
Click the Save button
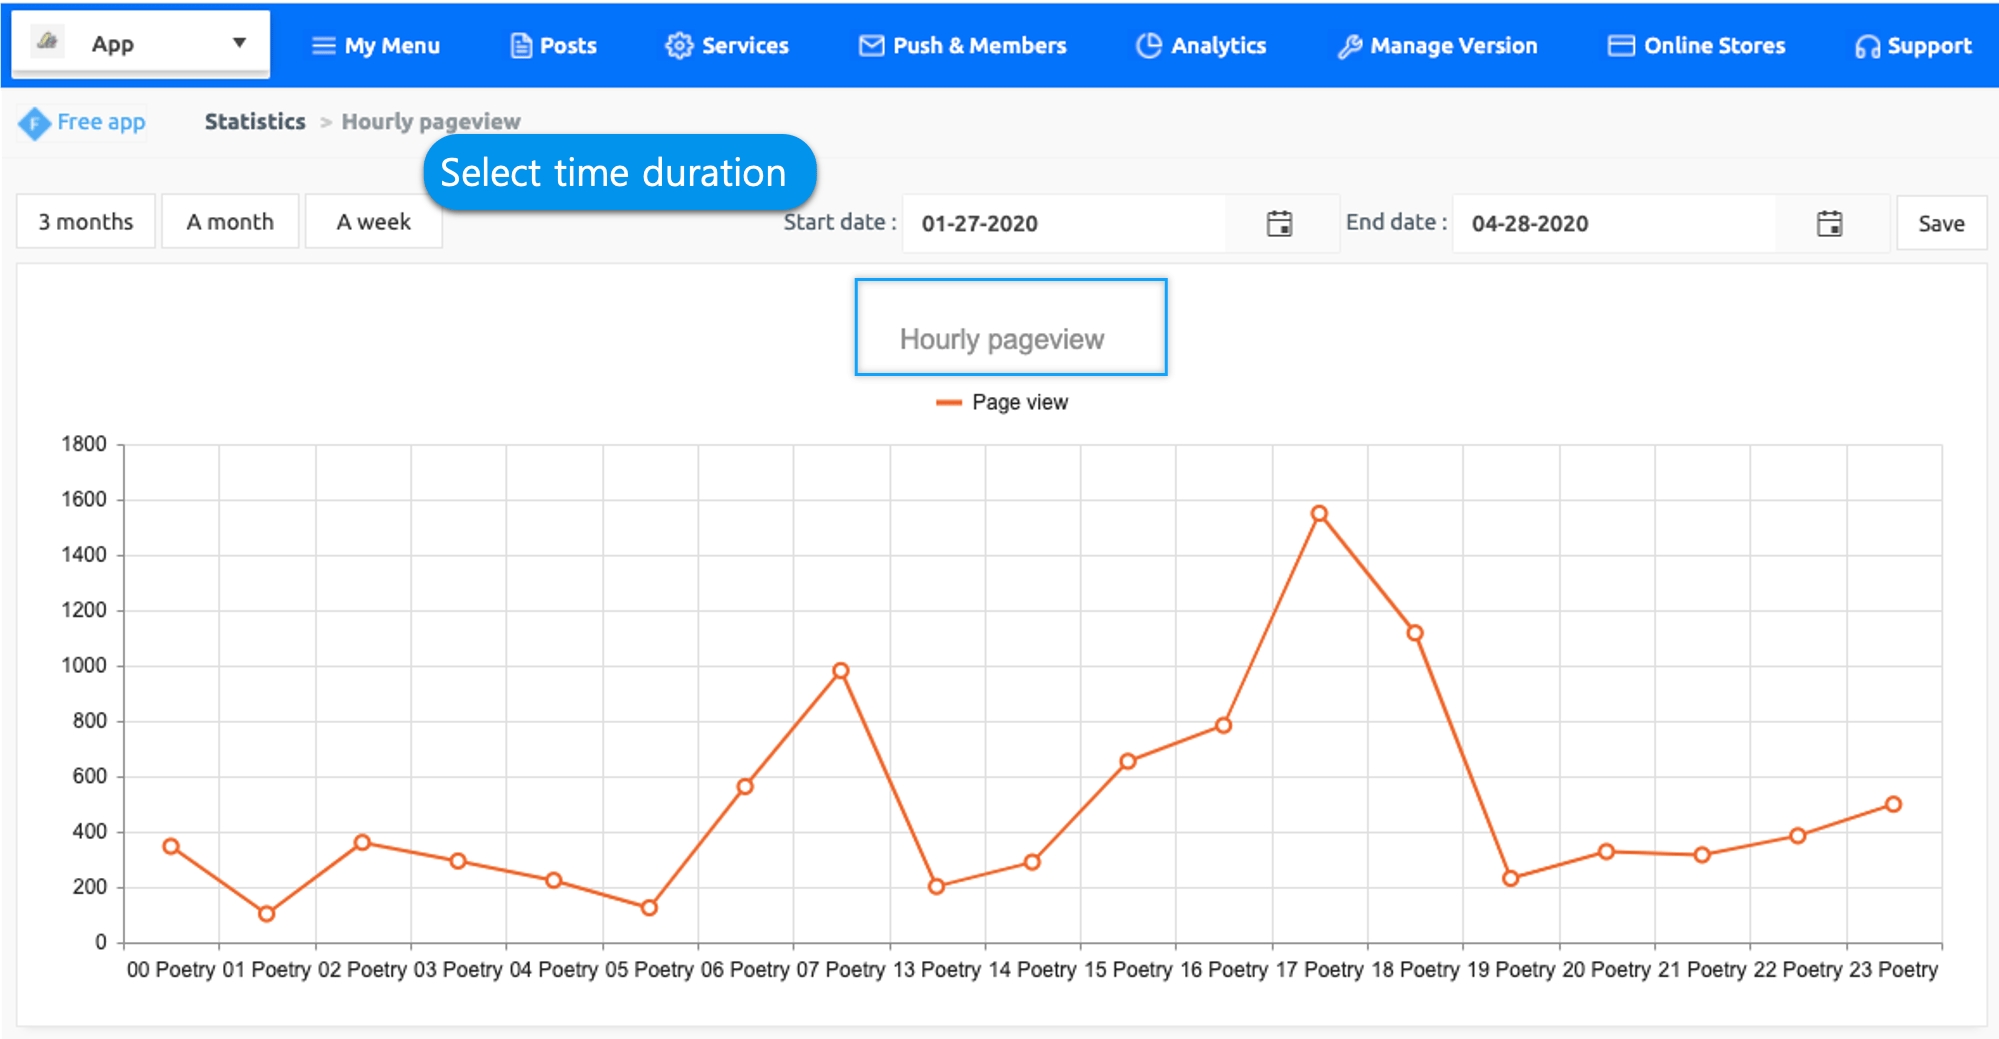tap(1941, 224)
